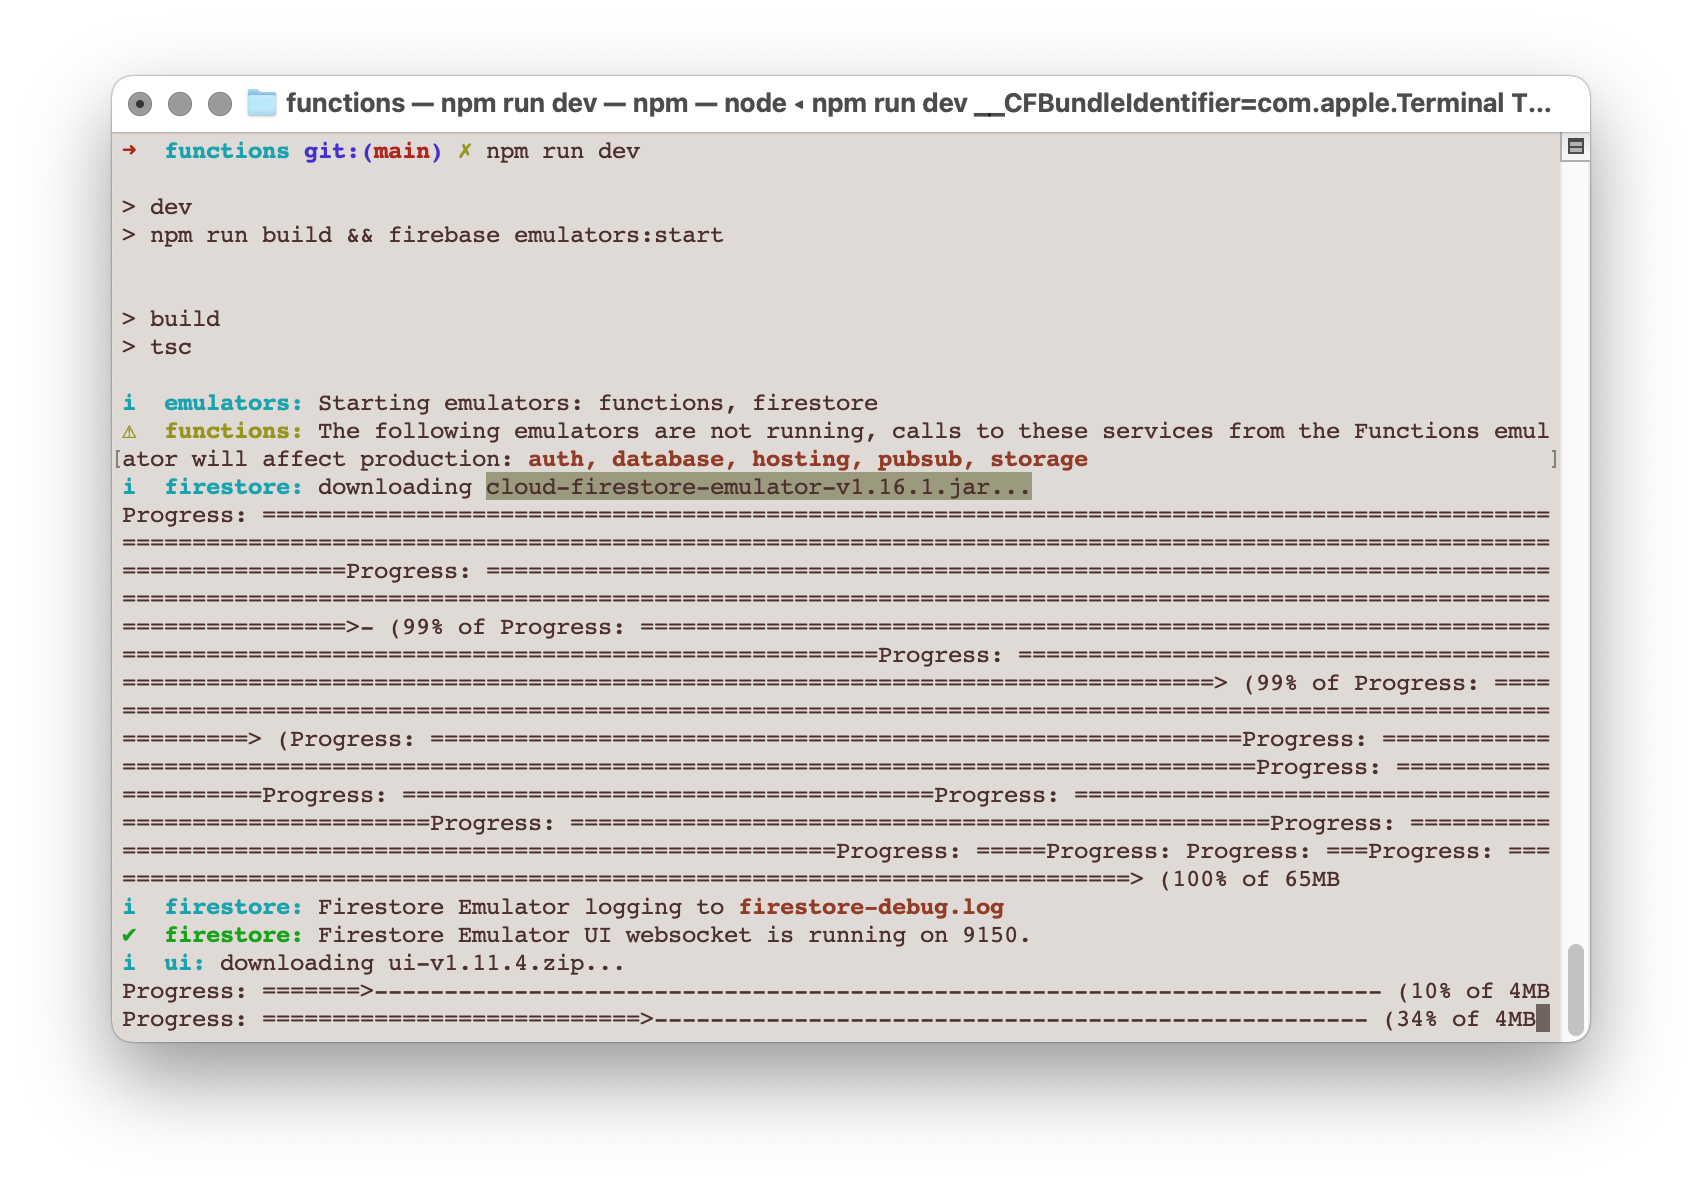Screen dimensions: 1702x1190
Task: Click 'npm run build && firebase emulators:start' line
Action: pos(422,235)
